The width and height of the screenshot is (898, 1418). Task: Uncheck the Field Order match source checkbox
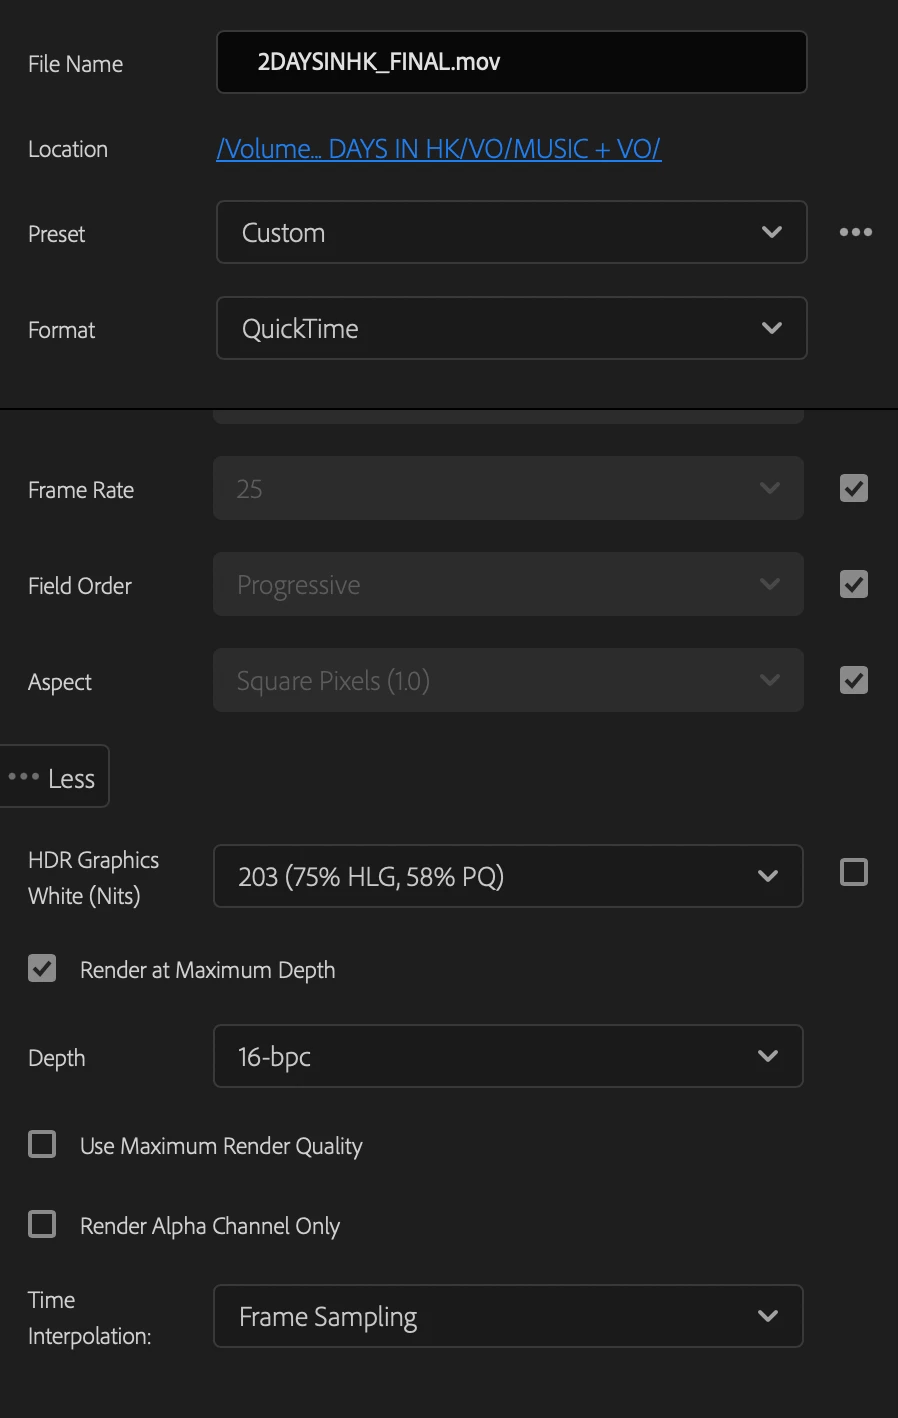(854, 584)
